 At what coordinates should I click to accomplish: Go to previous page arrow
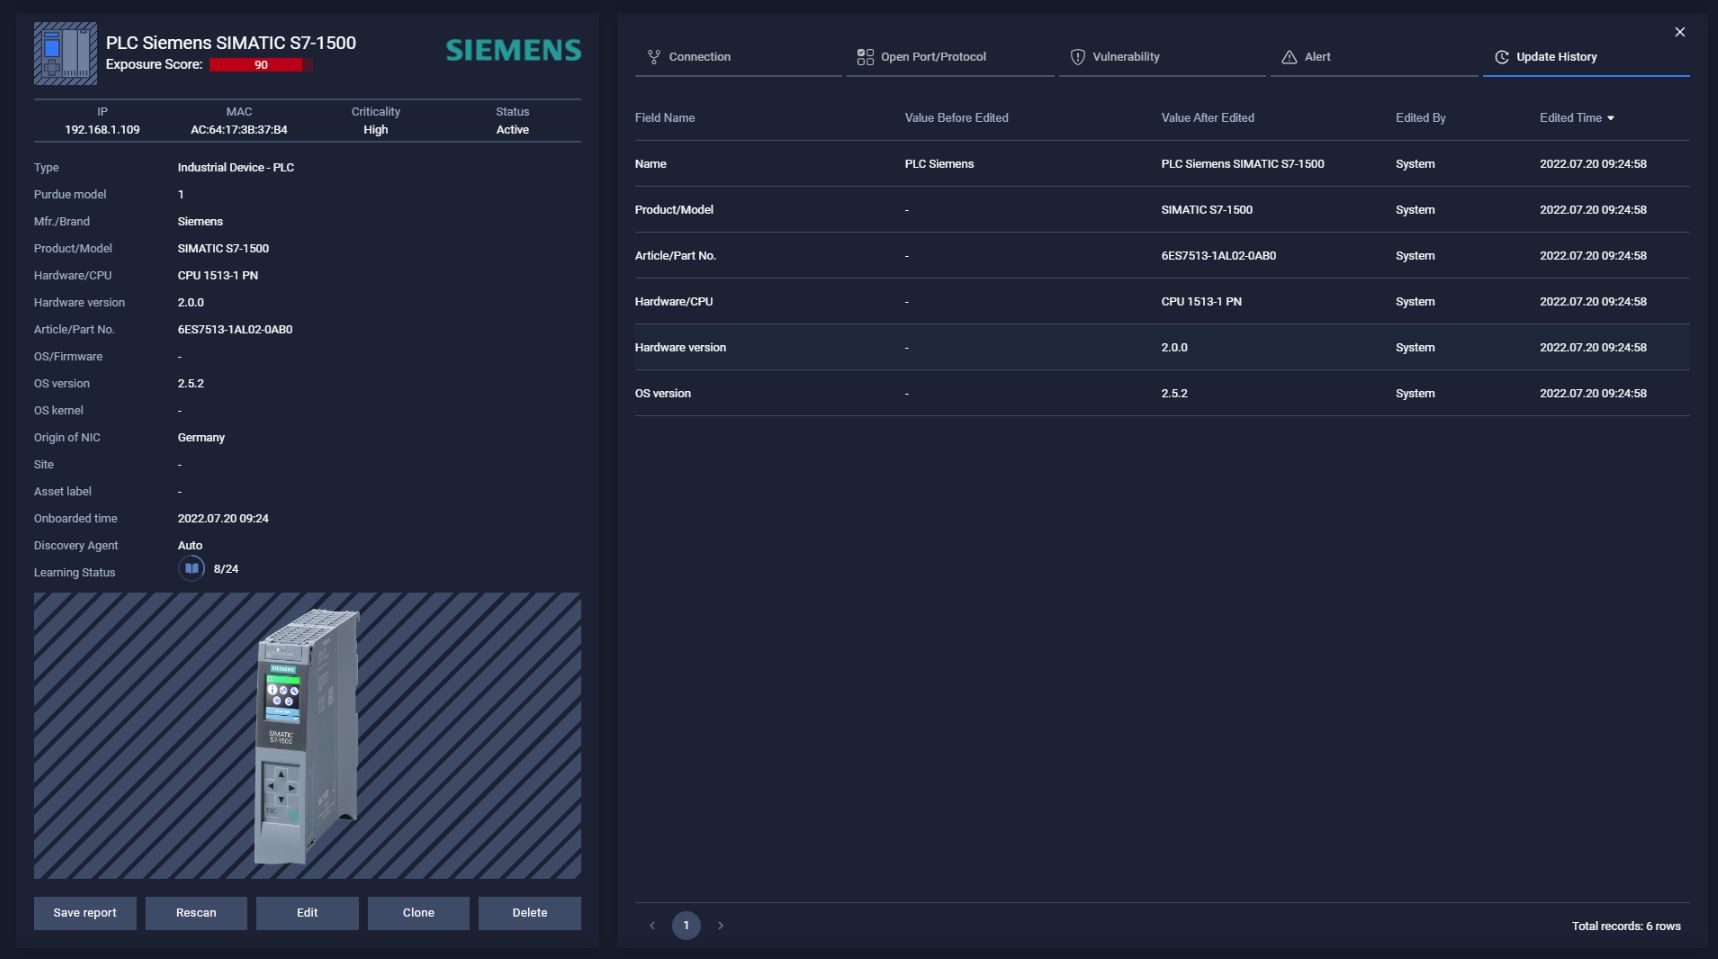652,925
